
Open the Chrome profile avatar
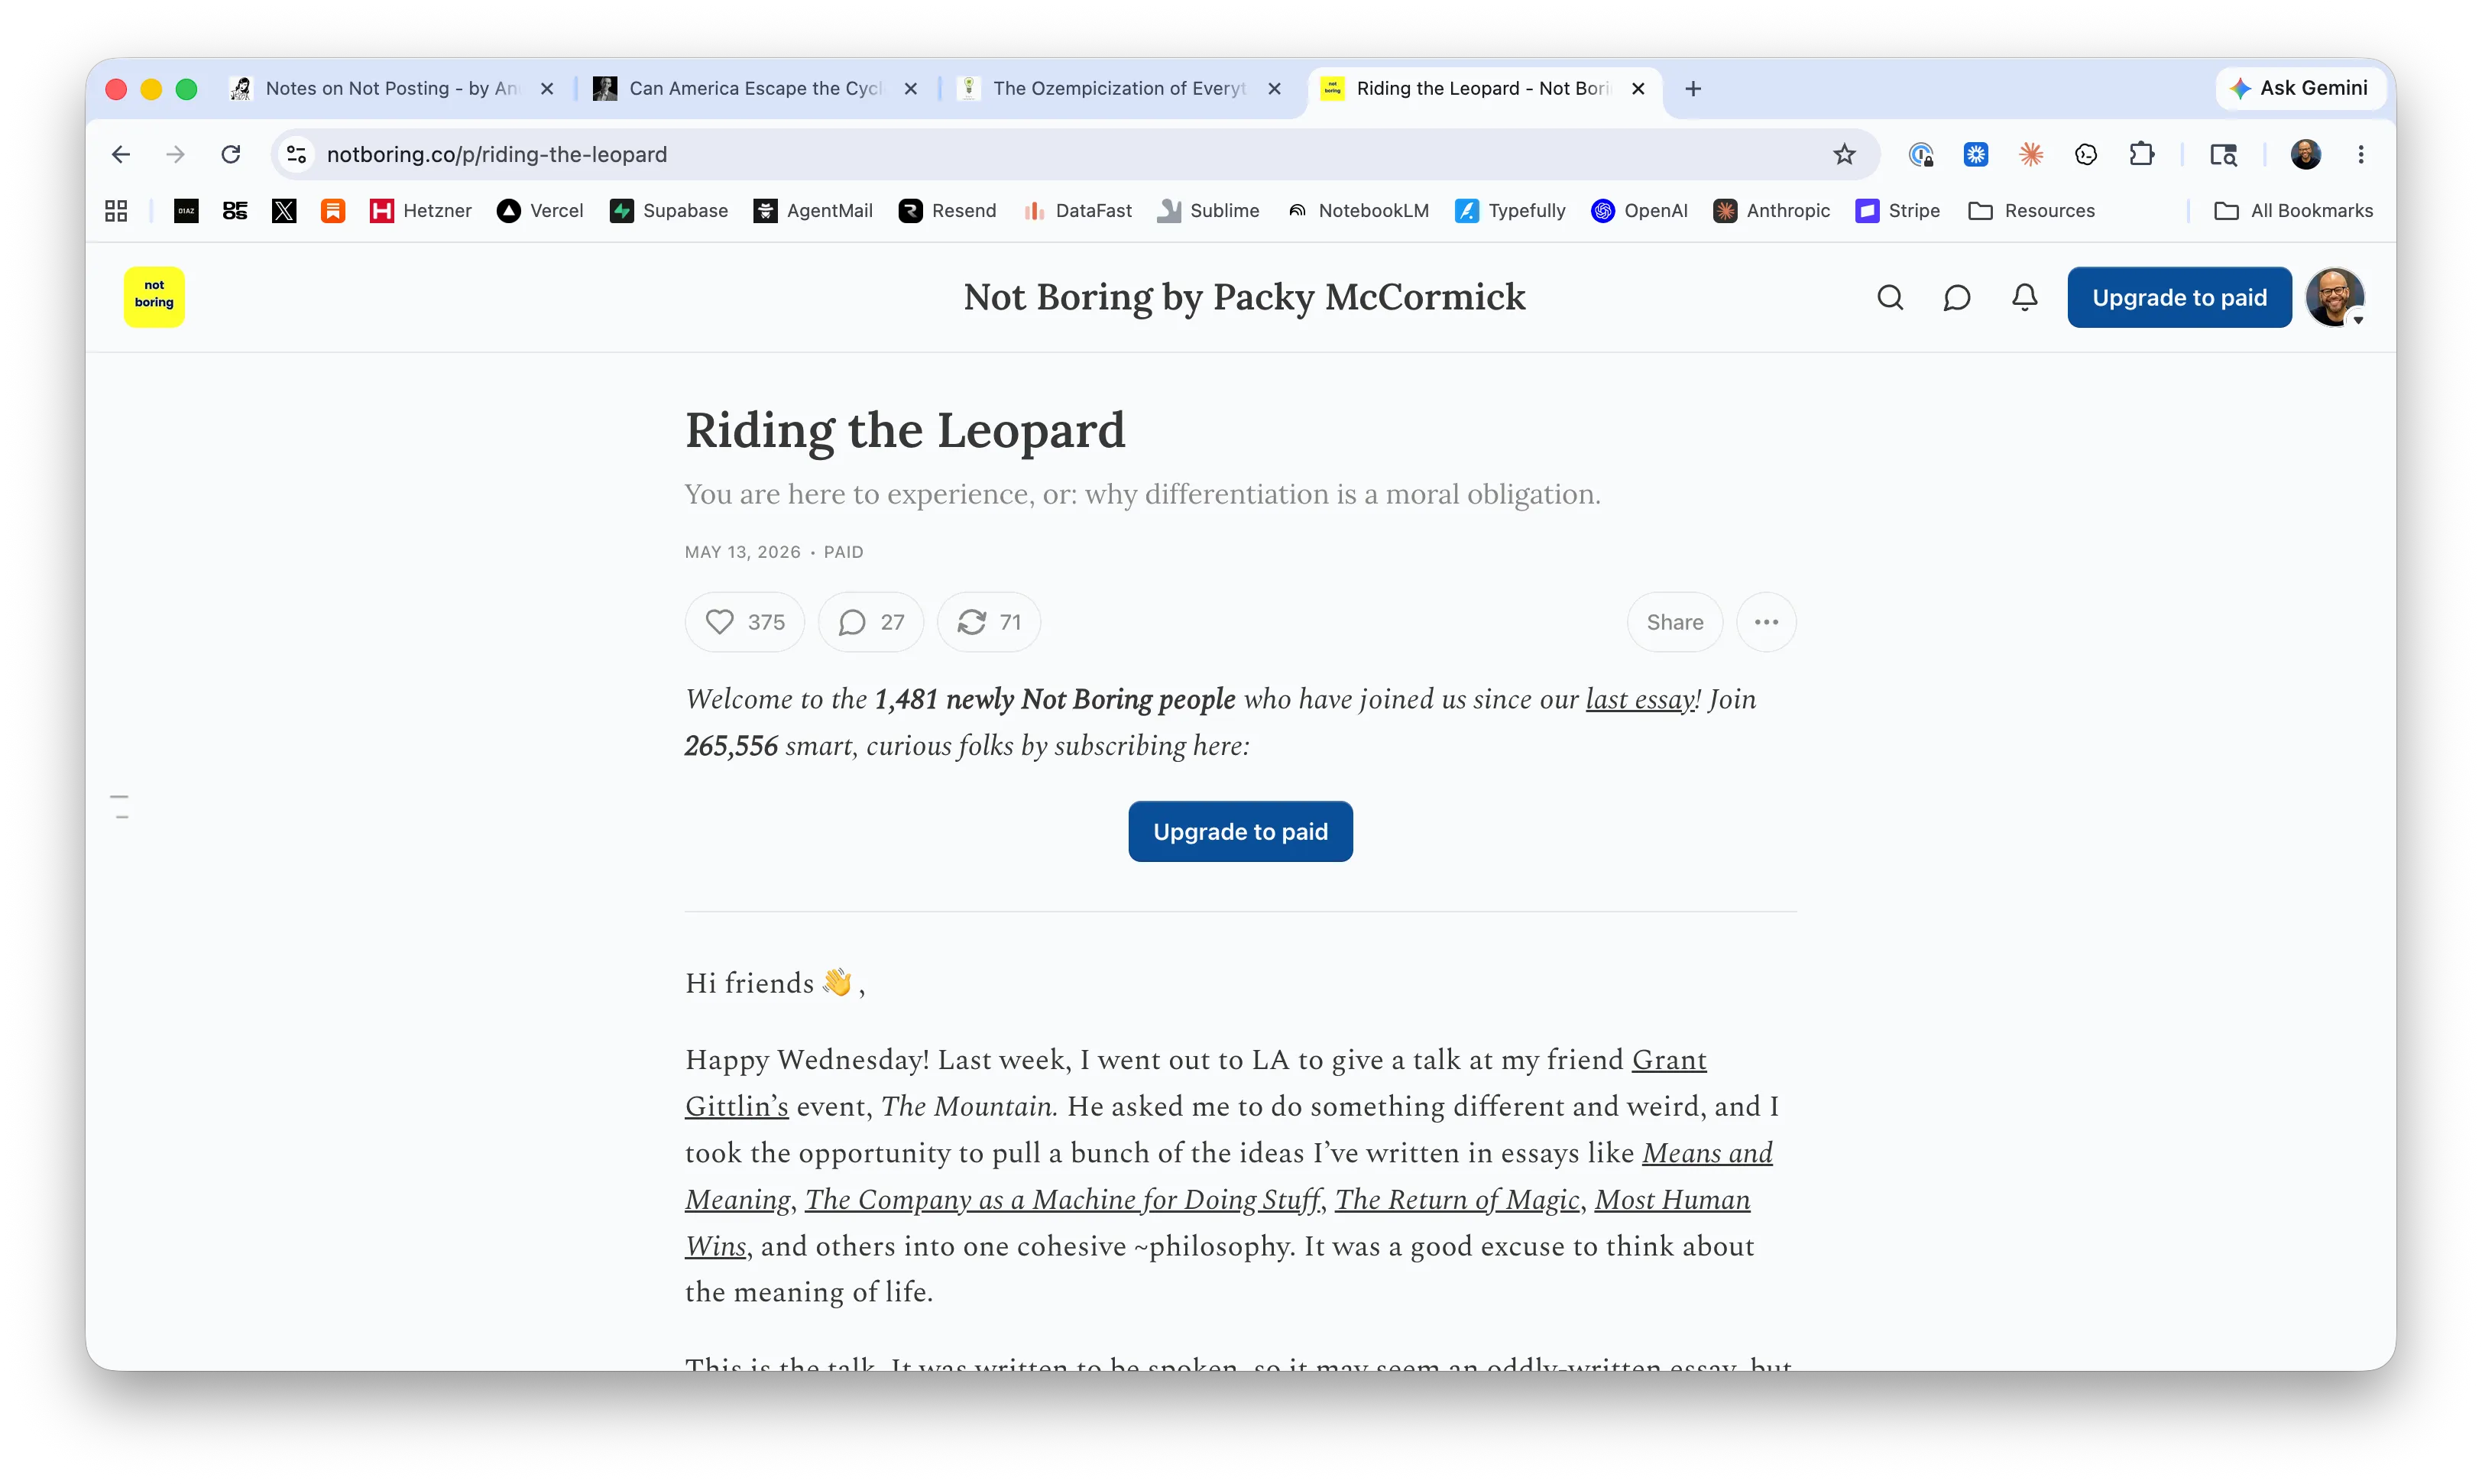pyautogui.click(x=2306, y=154)
